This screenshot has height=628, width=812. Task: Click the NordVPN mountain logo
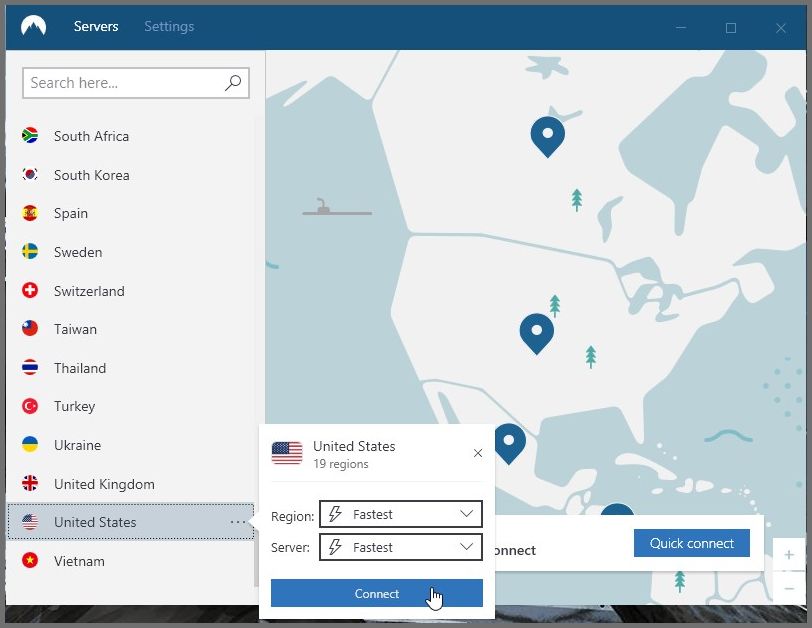click(x=34, y=26)
